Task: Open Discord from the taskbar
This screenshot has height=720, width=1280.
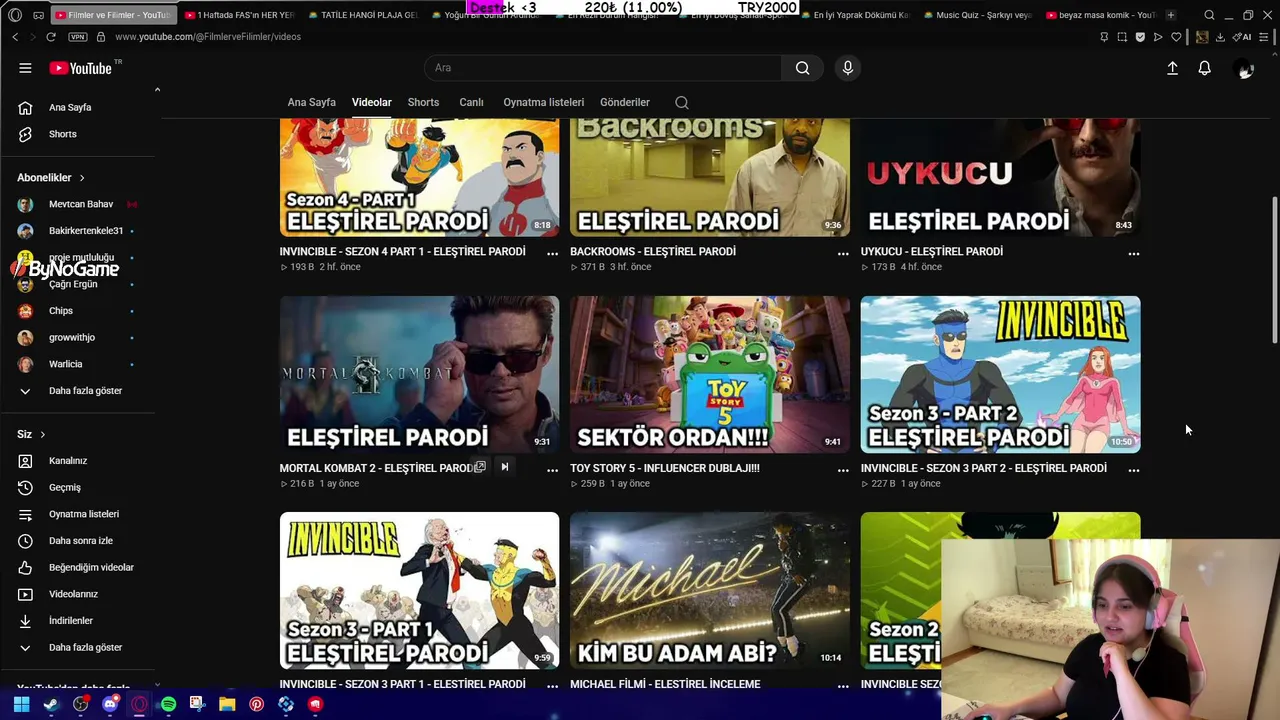Action: [x=110, y=704]
